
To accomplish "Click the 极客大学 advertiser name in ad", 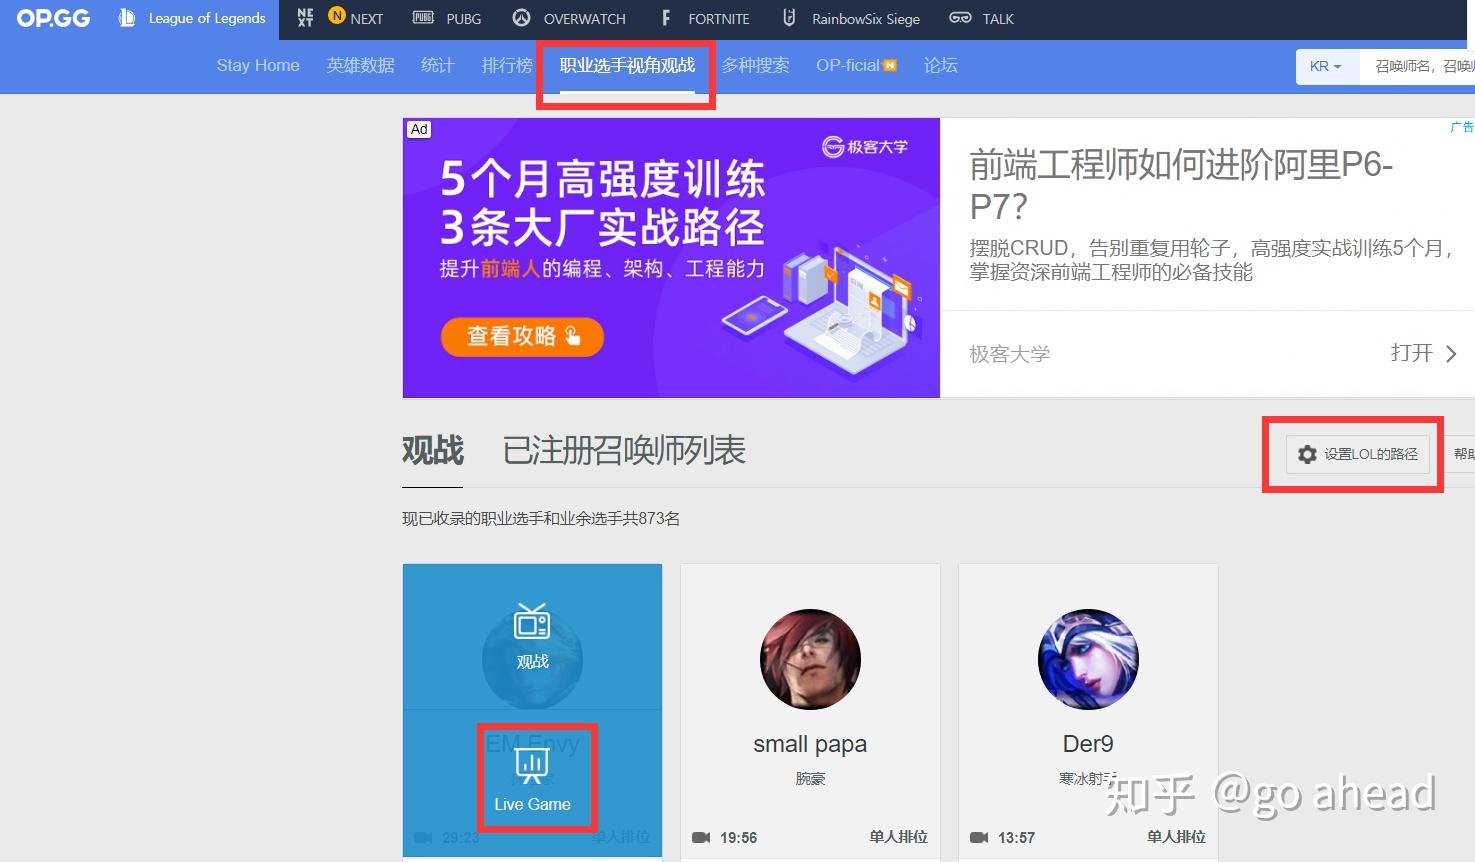I will point(1009,354).
